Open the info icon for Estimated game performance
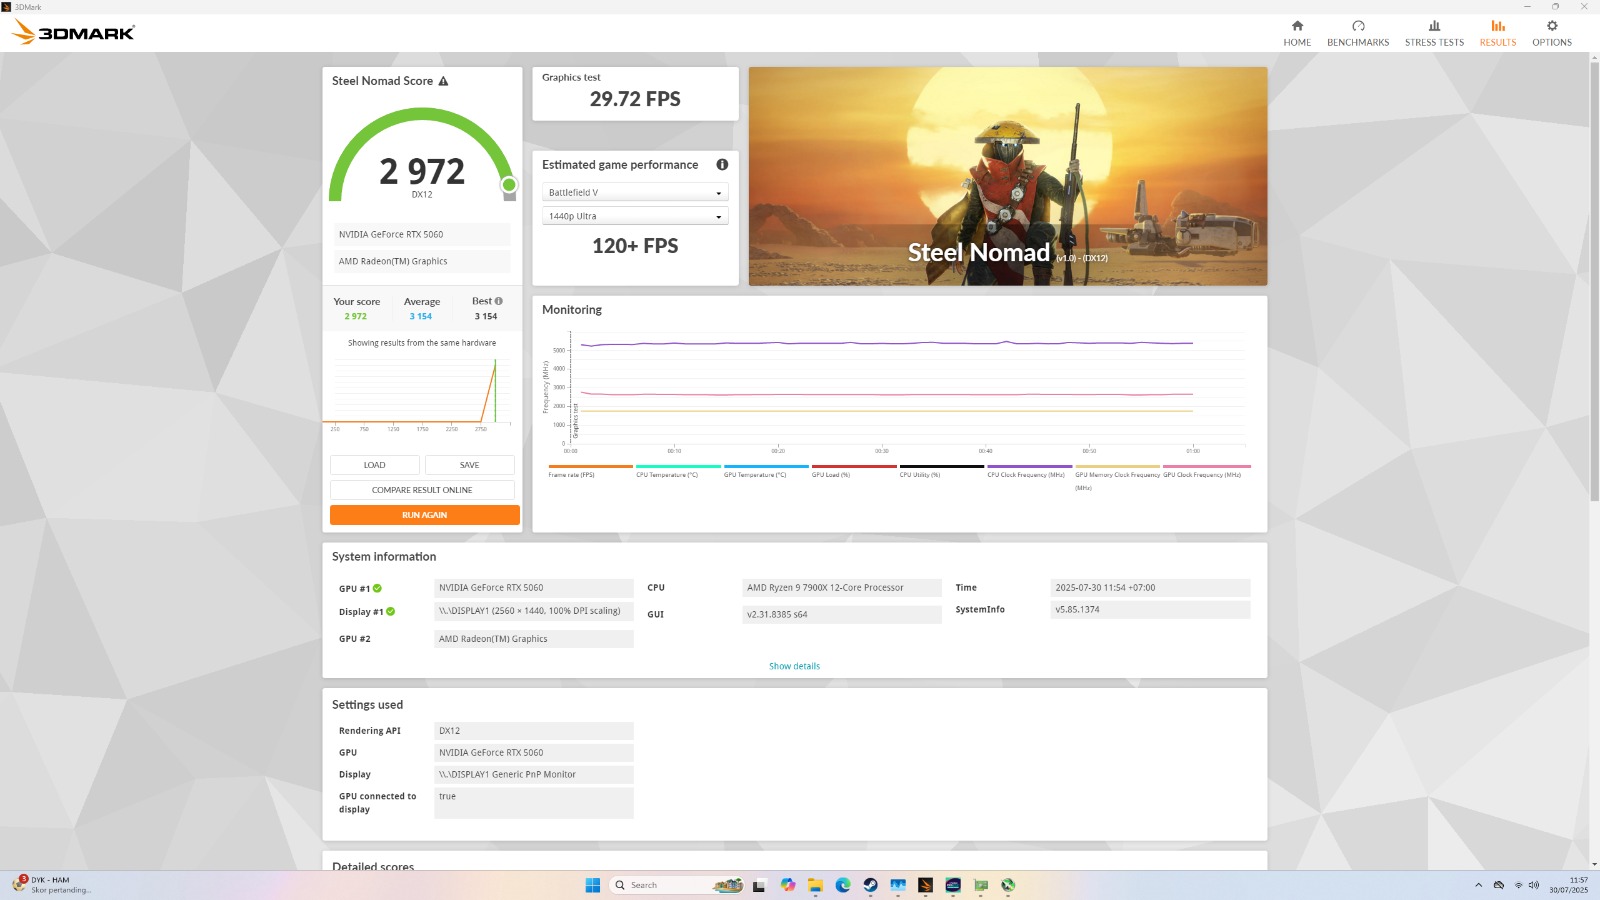 722,165
